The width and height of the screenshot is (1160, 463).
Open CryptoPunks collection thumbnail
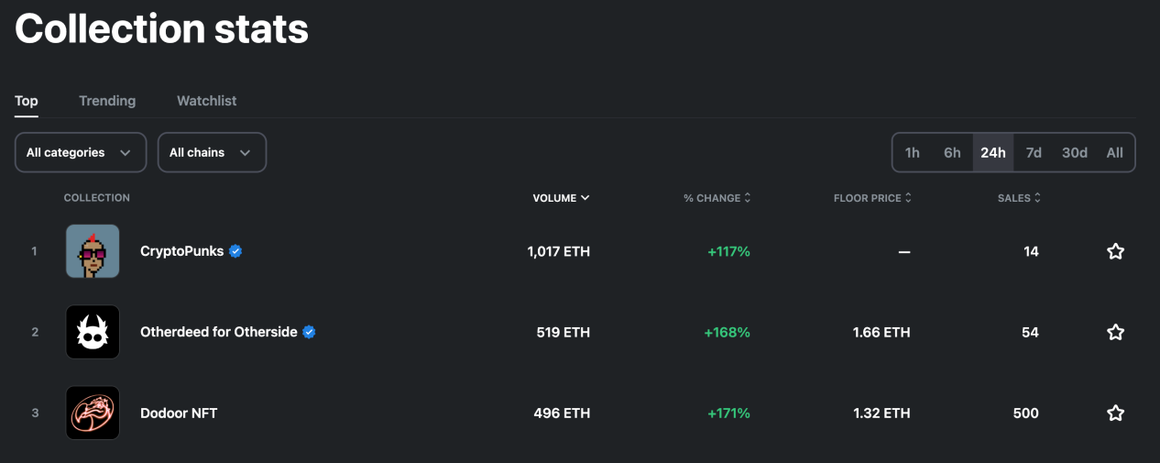(92, 251)
